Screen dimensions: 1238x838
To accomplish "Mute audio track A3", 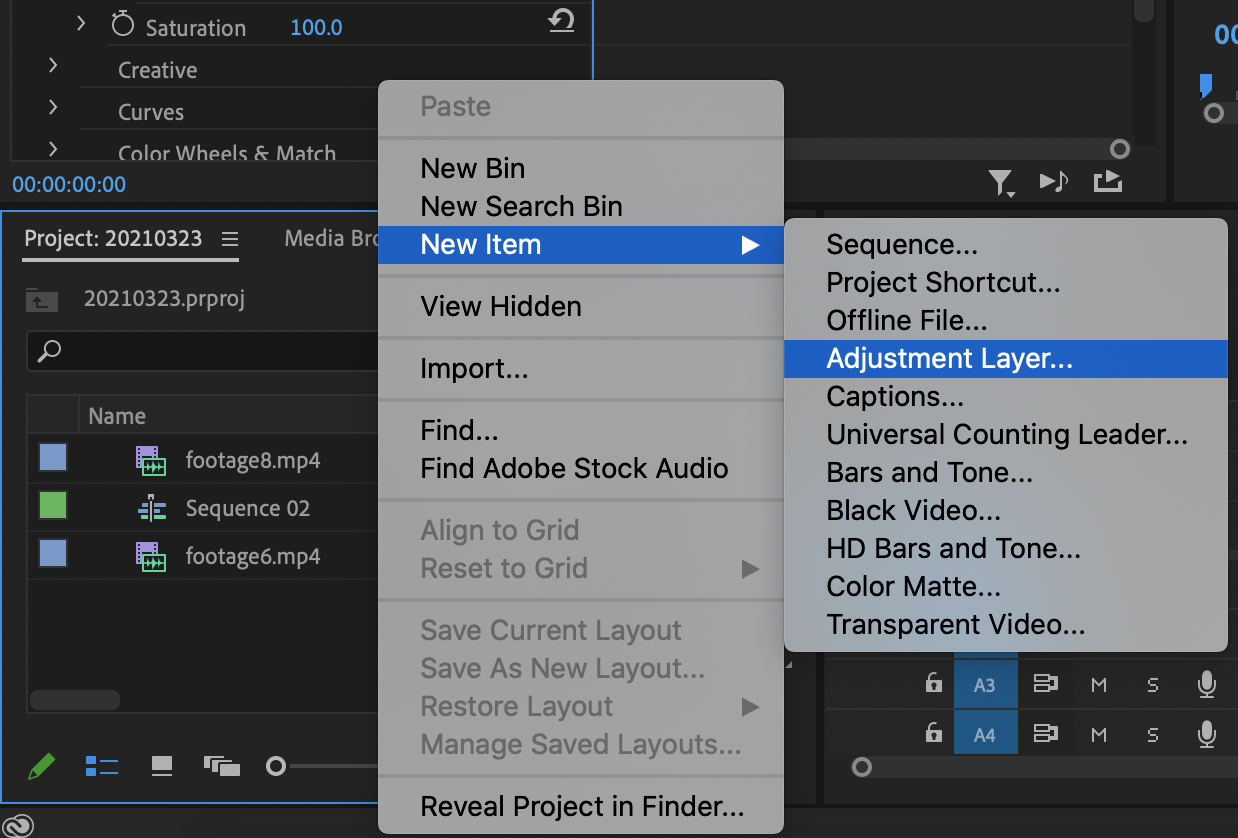I will click(x=1099, y=685).
